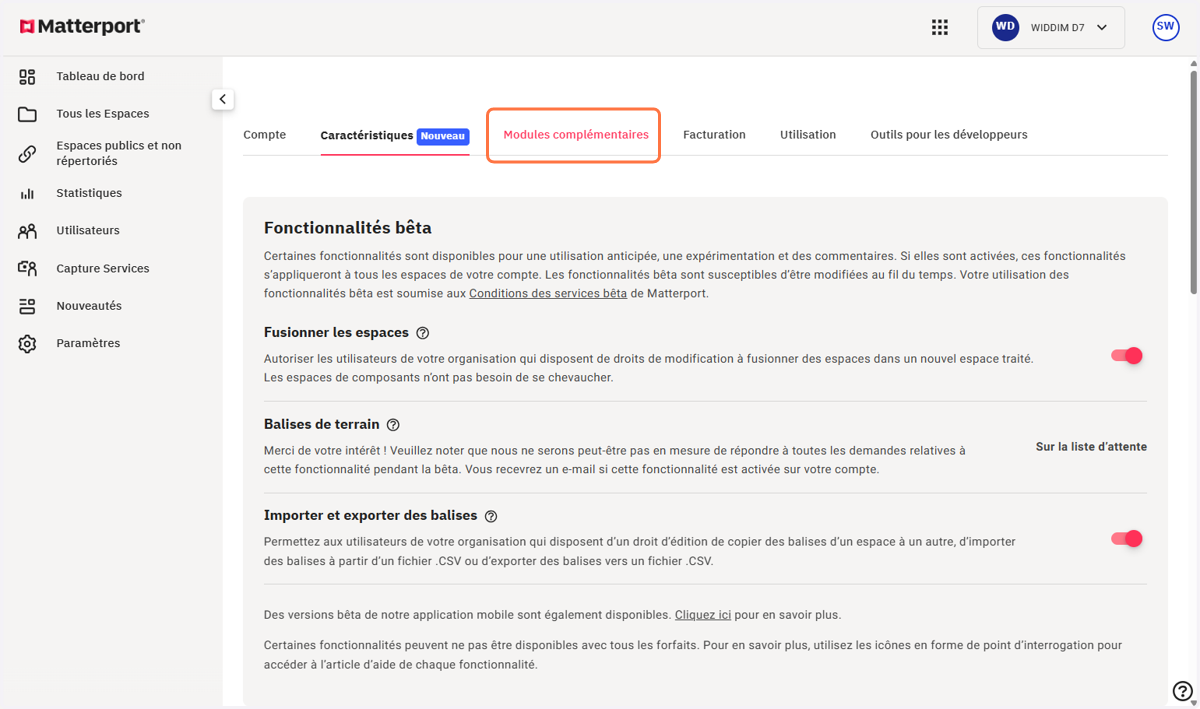Click the Tableau de bord dashboard icon
Viewport: 1200px width, 709px height.
point(27,77)
